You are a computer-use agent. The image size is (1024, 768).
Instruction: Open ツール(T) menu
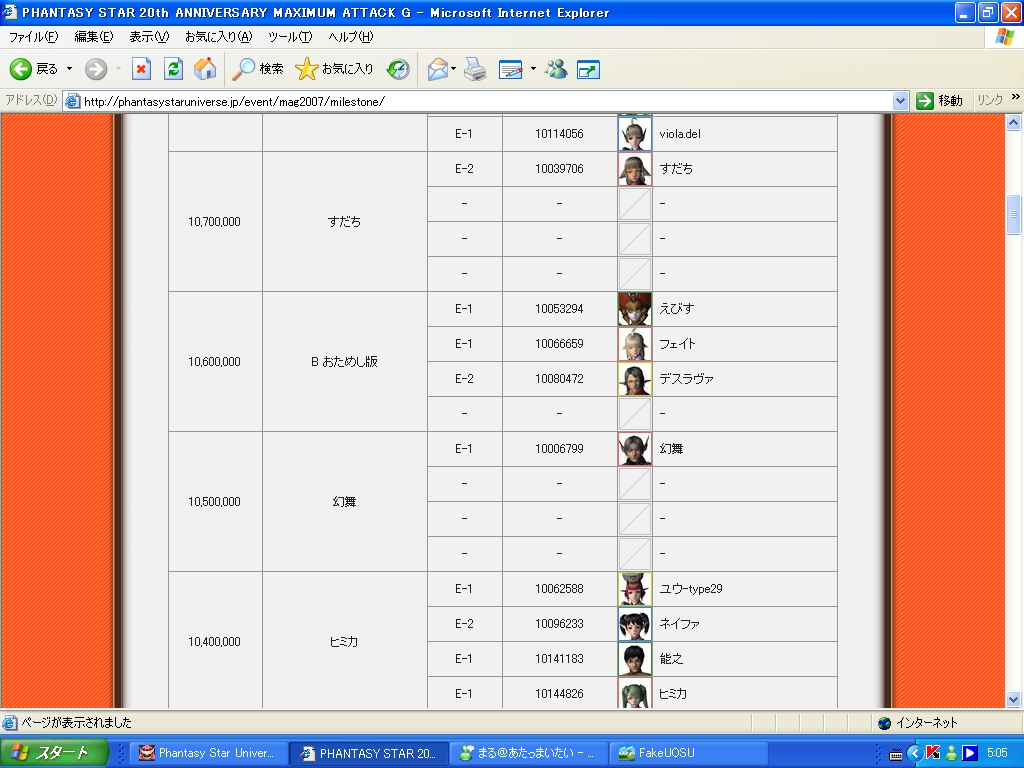click(x=290, y=37)
